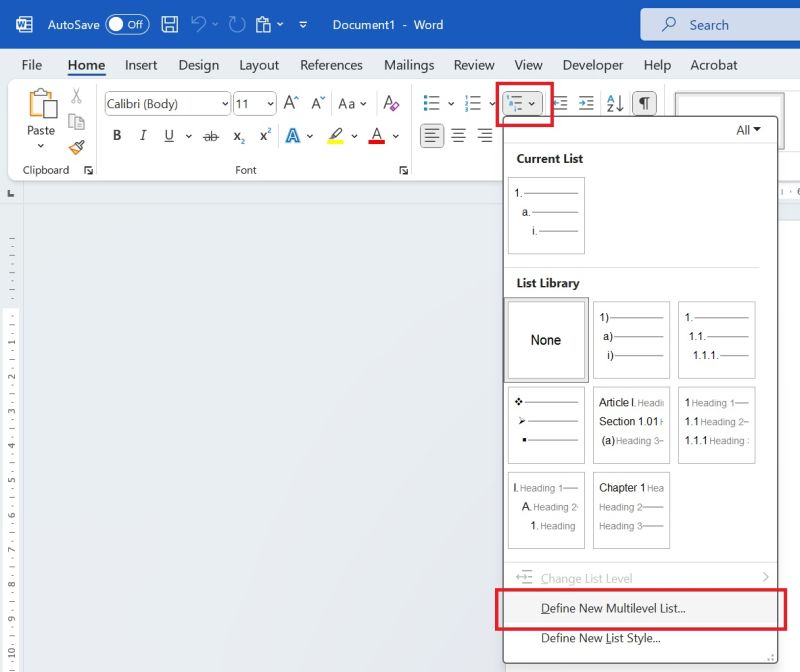The height and width of the screenshot is (672, 800).
Task: Click Center alignment icon
Action: tap(458, 136)
